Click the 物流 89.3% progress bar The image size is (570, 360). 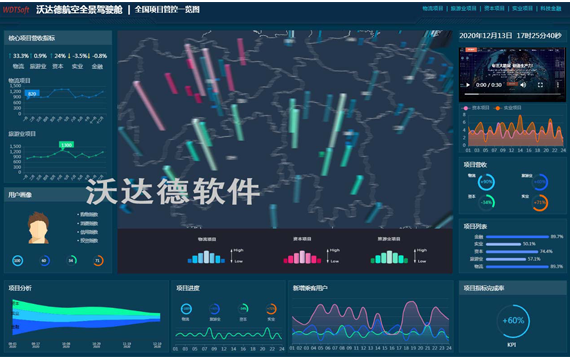pyautogui.click(x=517, y=267)
